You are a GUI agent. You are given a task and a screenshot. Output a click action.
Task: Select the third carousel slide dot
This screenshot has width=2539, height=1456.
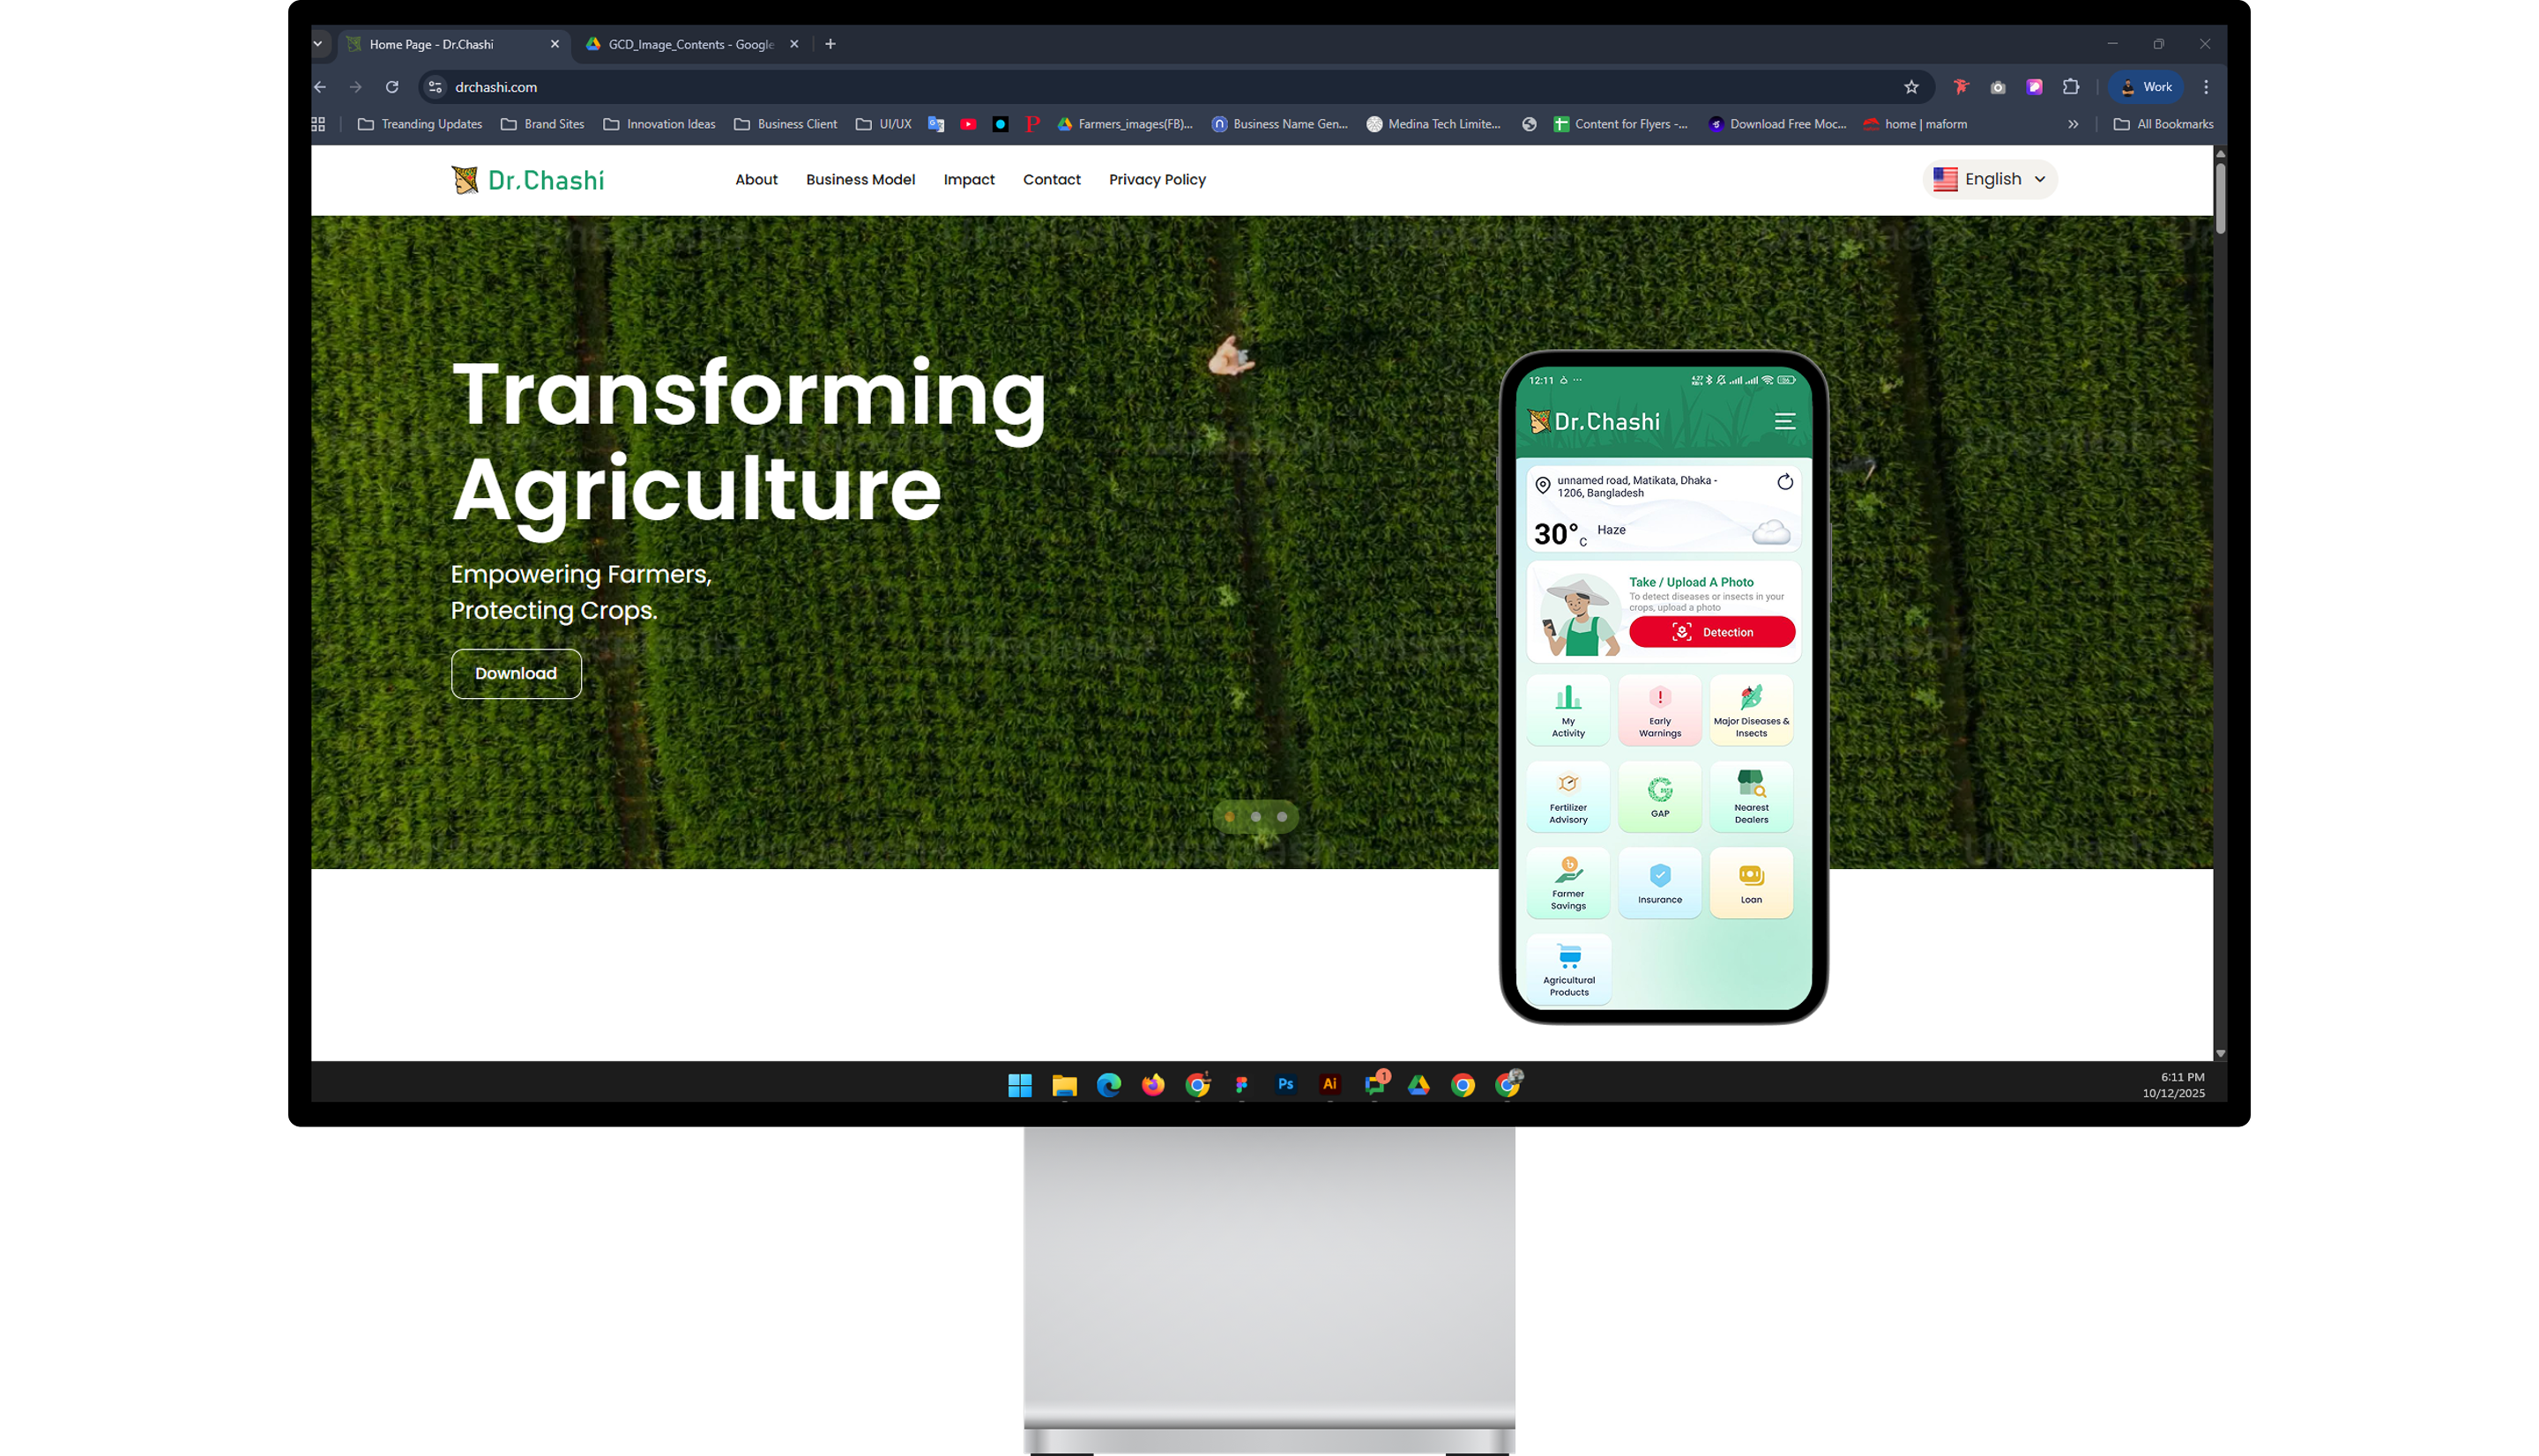coord(1282,817)
